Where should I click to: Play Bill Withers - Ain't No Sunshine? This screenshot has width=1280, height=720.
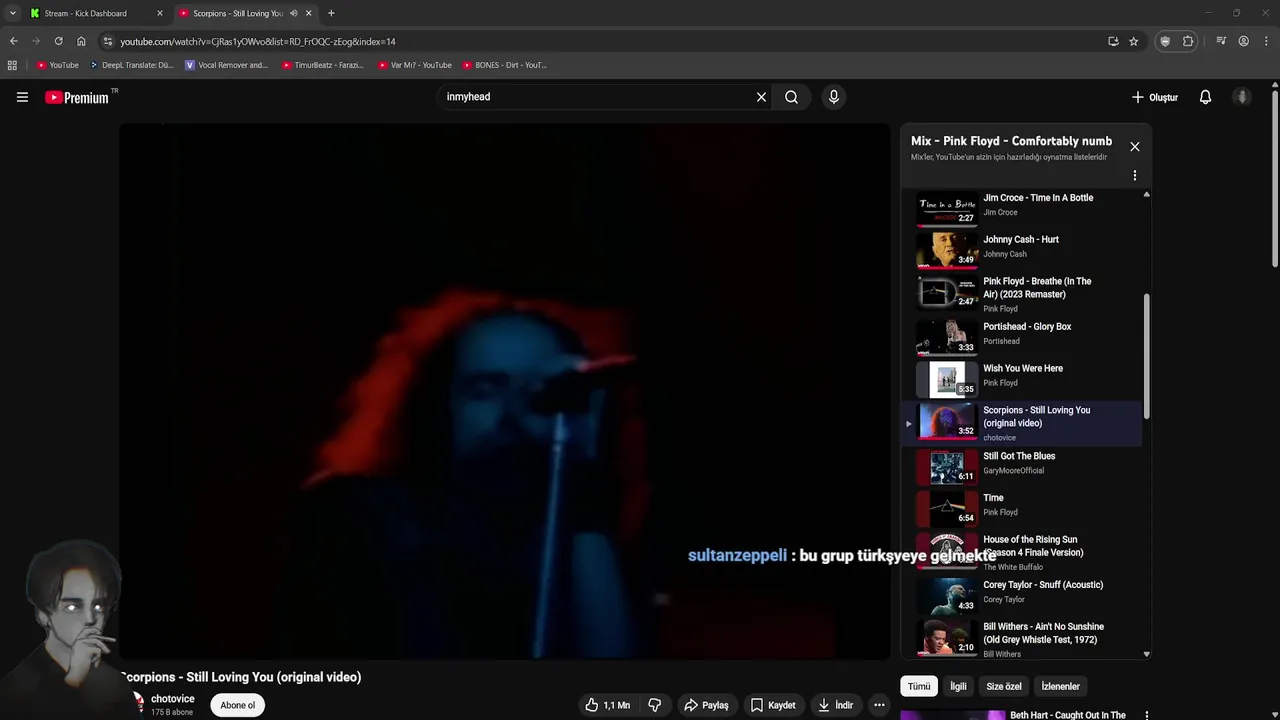click(x=1020, y=638)
